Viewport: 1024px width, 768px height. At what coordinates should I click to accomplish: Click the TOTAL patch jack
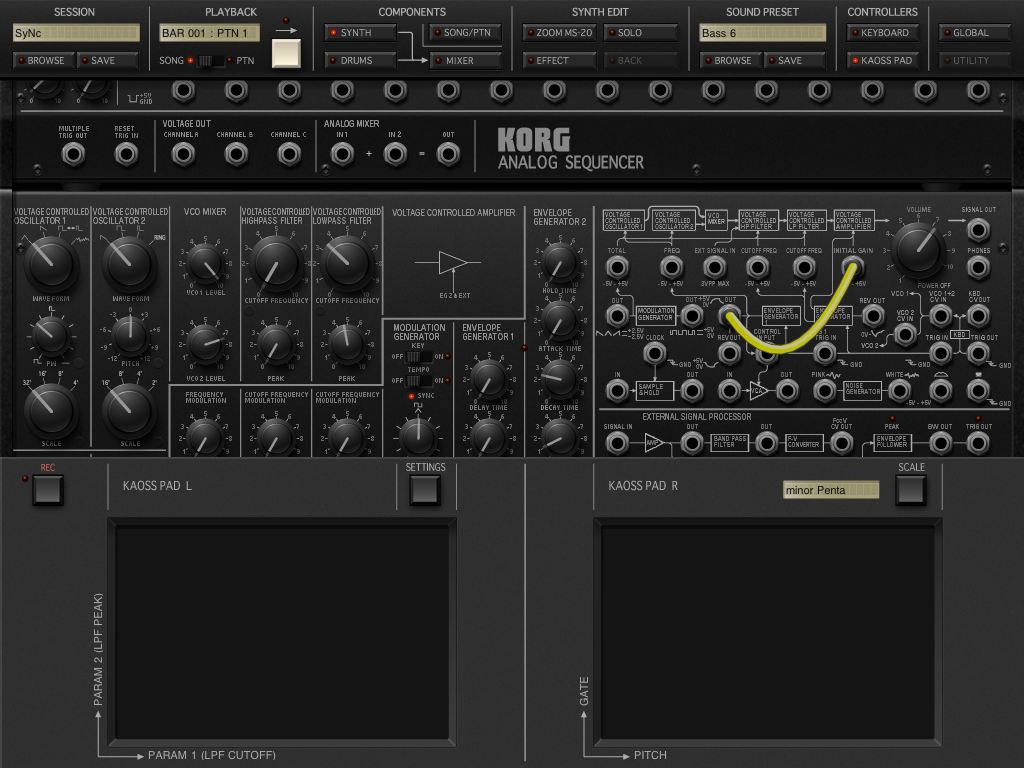tap(617, 267)
